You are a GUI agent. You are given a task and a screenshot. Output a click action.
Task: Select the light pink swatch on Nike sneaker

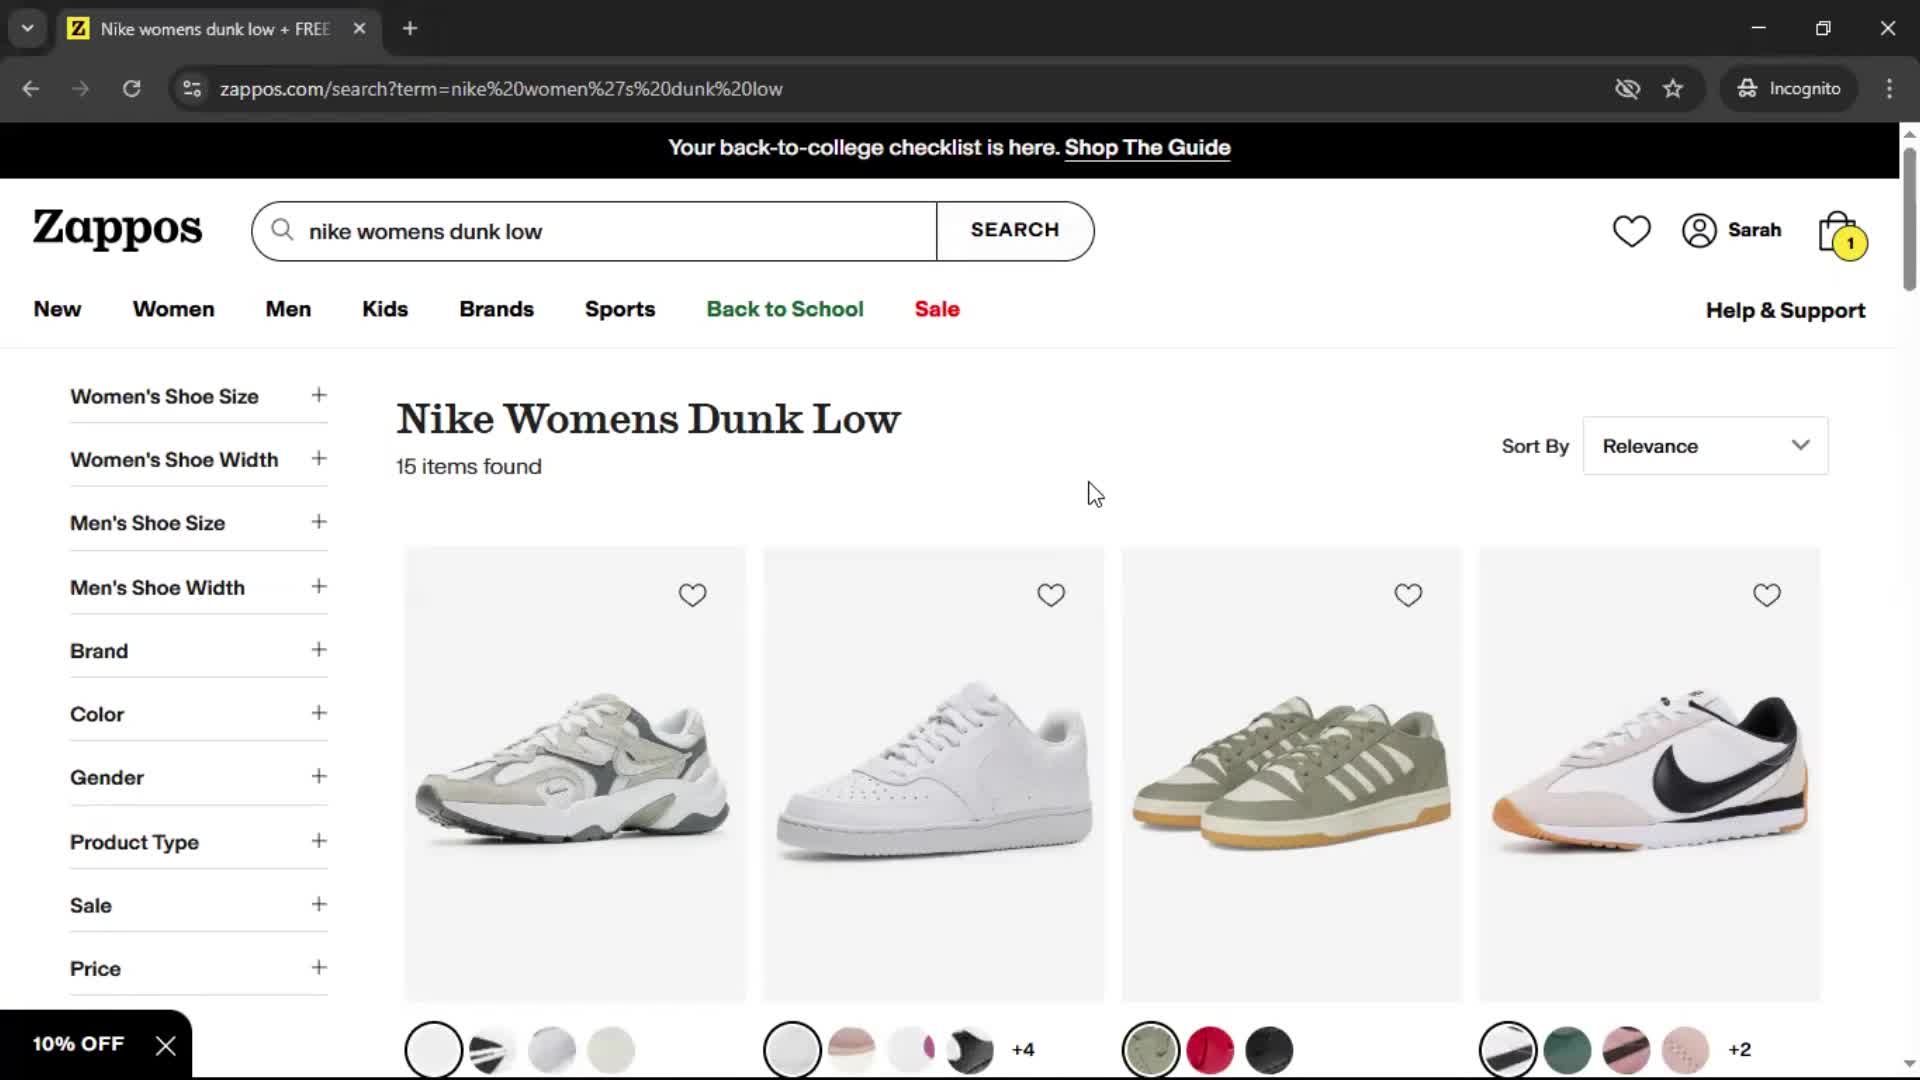1685,1050
